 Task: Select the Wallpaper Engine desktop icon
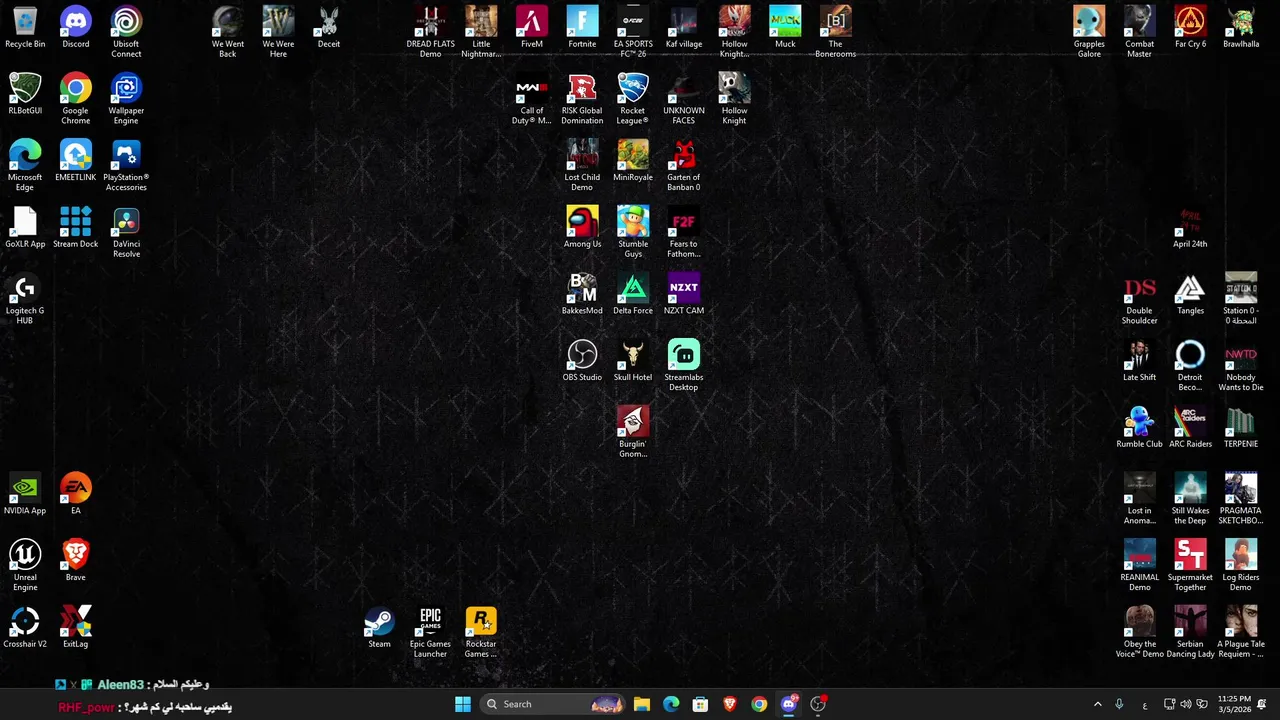(x=126, y=99)
